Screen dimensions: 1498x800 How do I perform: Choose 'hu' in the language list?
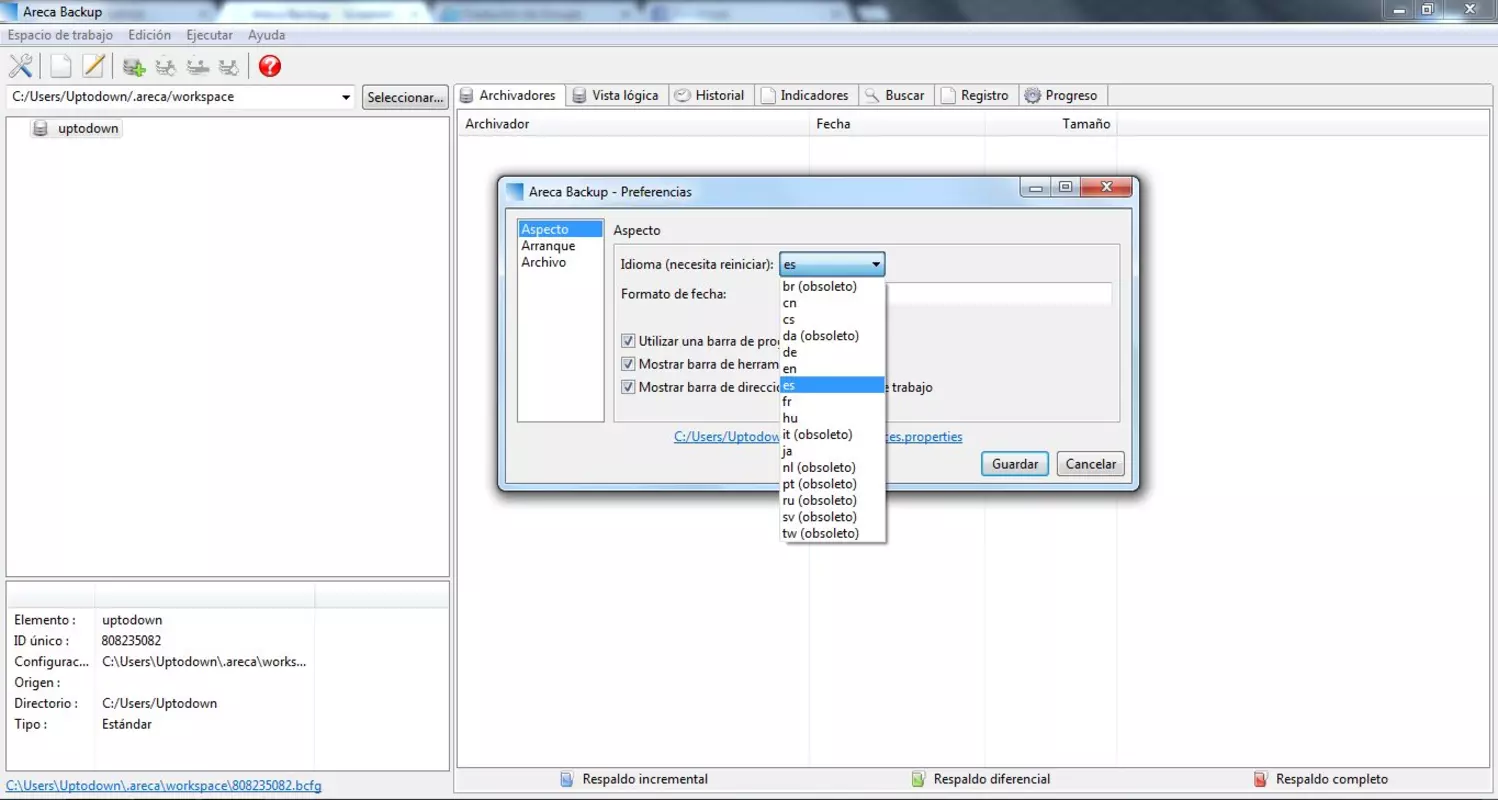(x=832, y=418)
